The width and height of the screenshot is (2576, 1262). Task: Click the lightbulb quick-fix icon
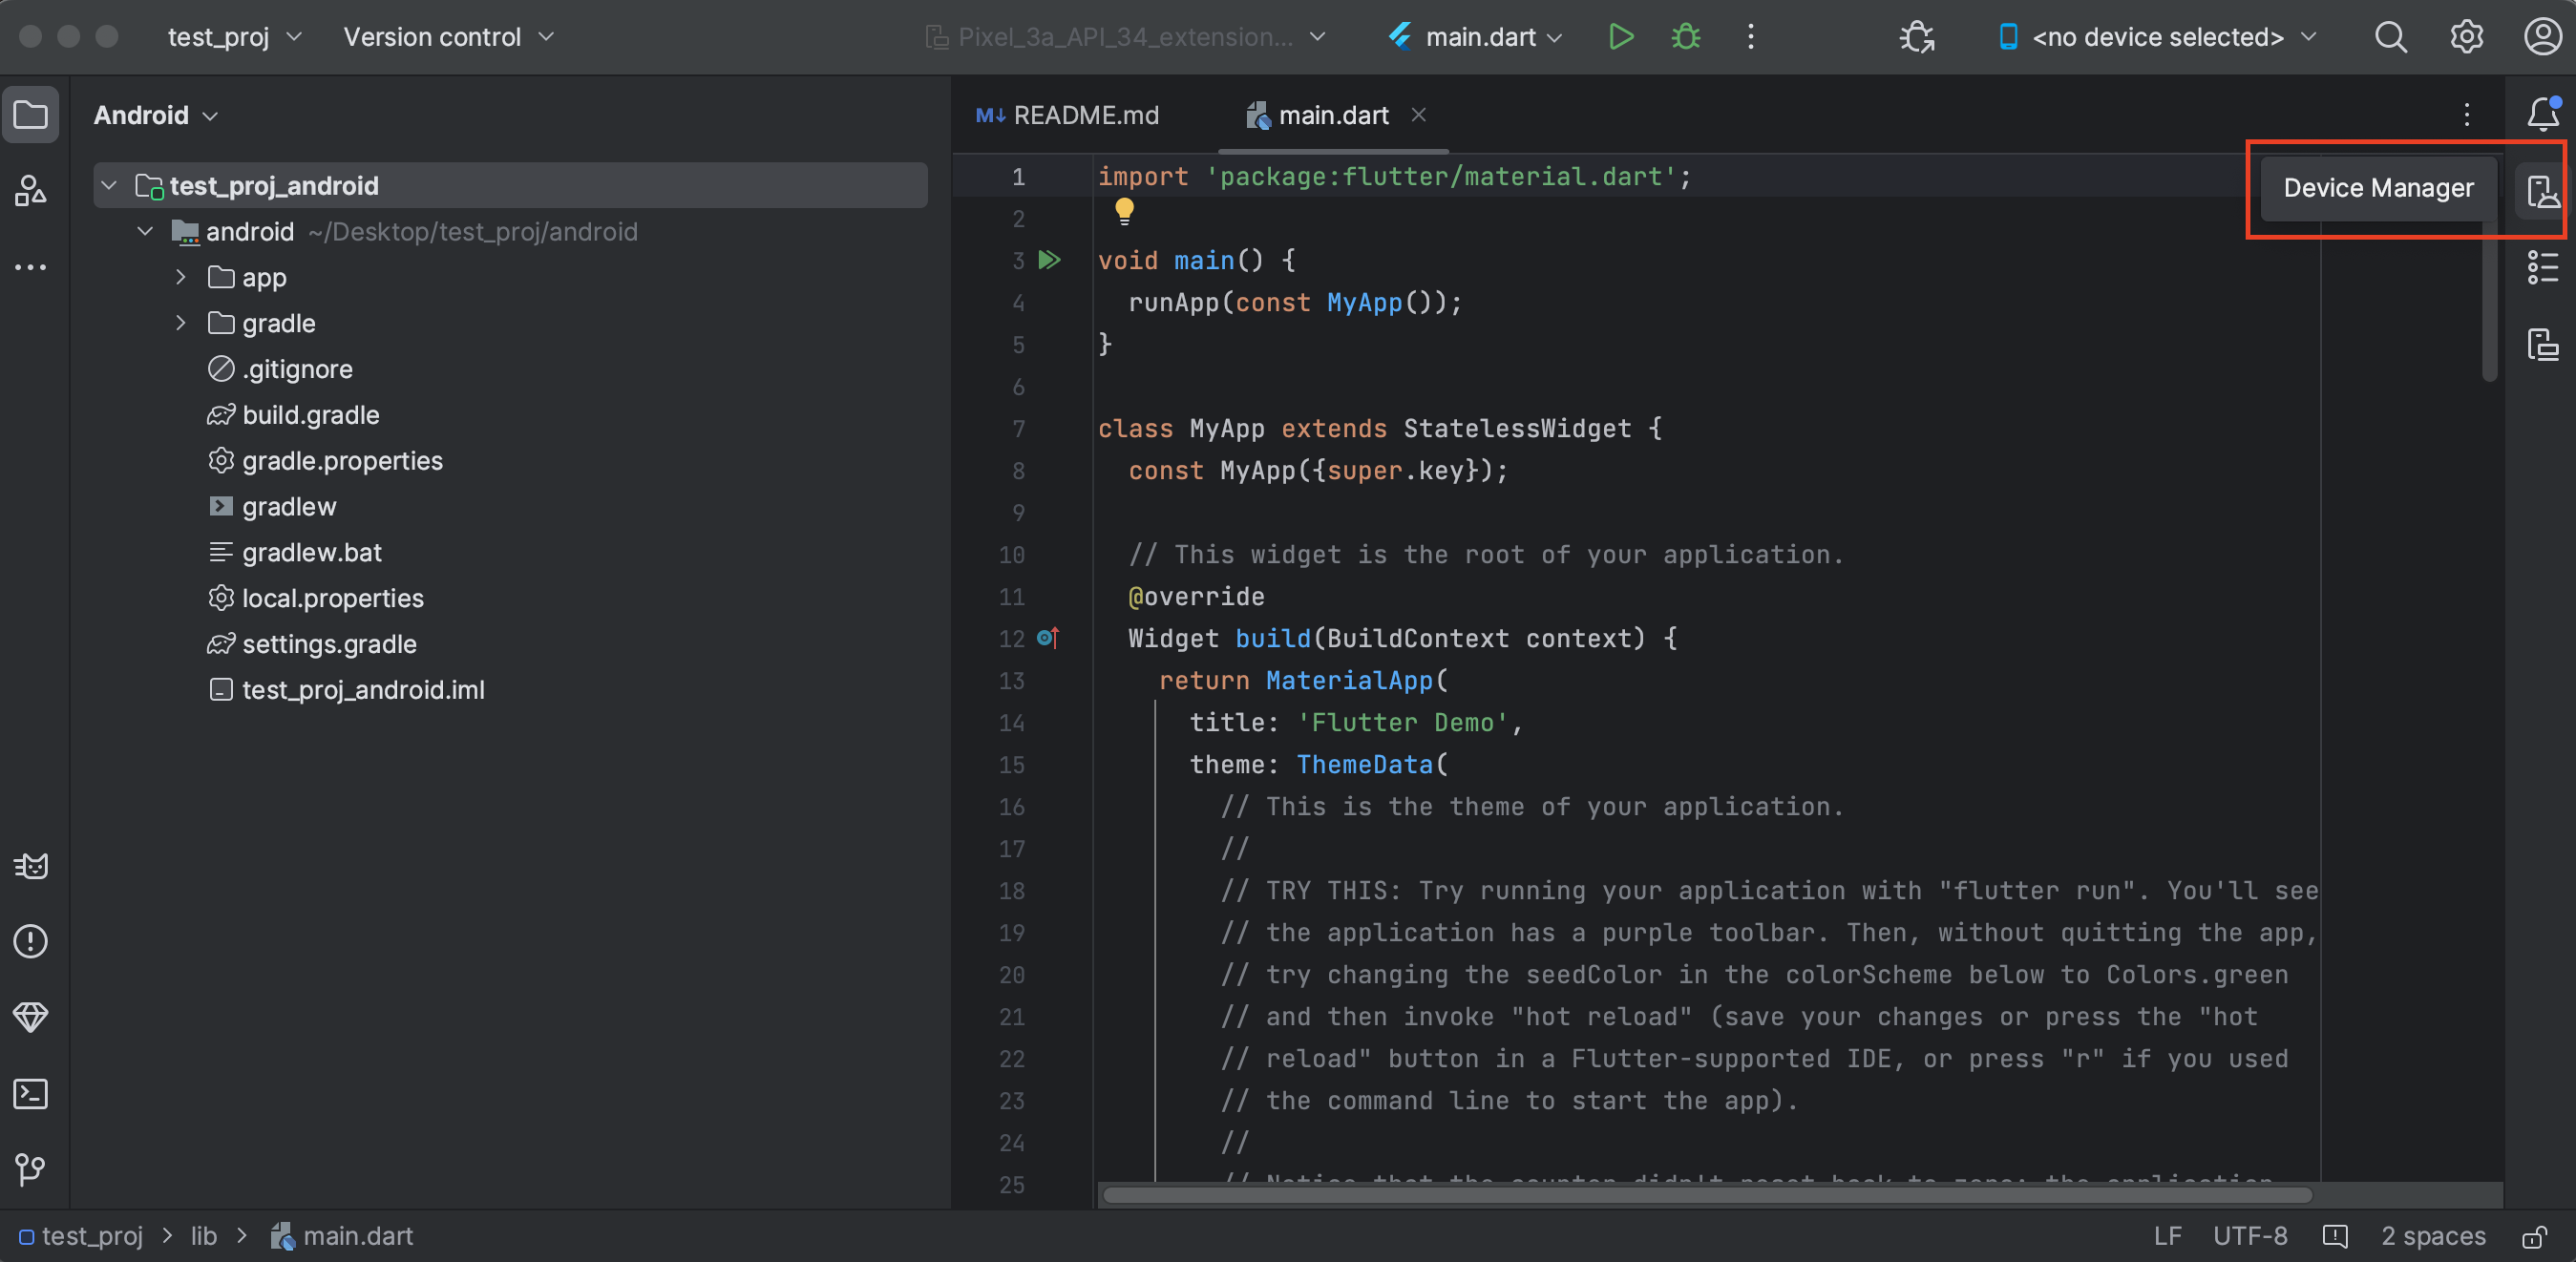coord(1124,211)
